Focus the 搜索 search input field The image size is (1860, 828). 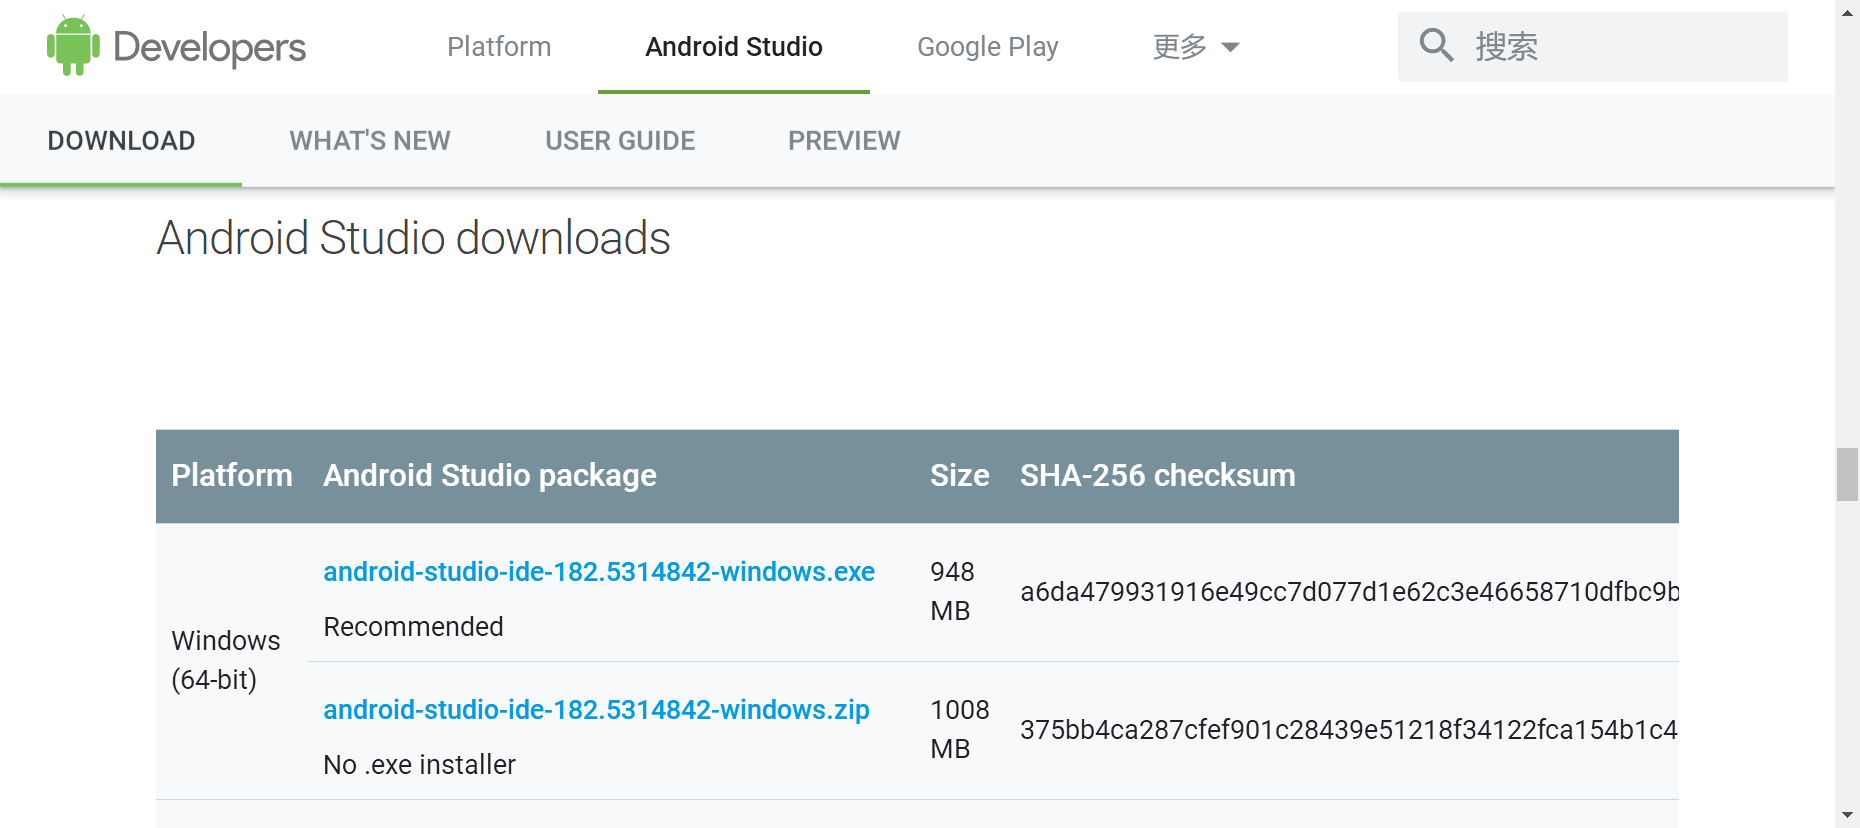[x=1593, y=47]
